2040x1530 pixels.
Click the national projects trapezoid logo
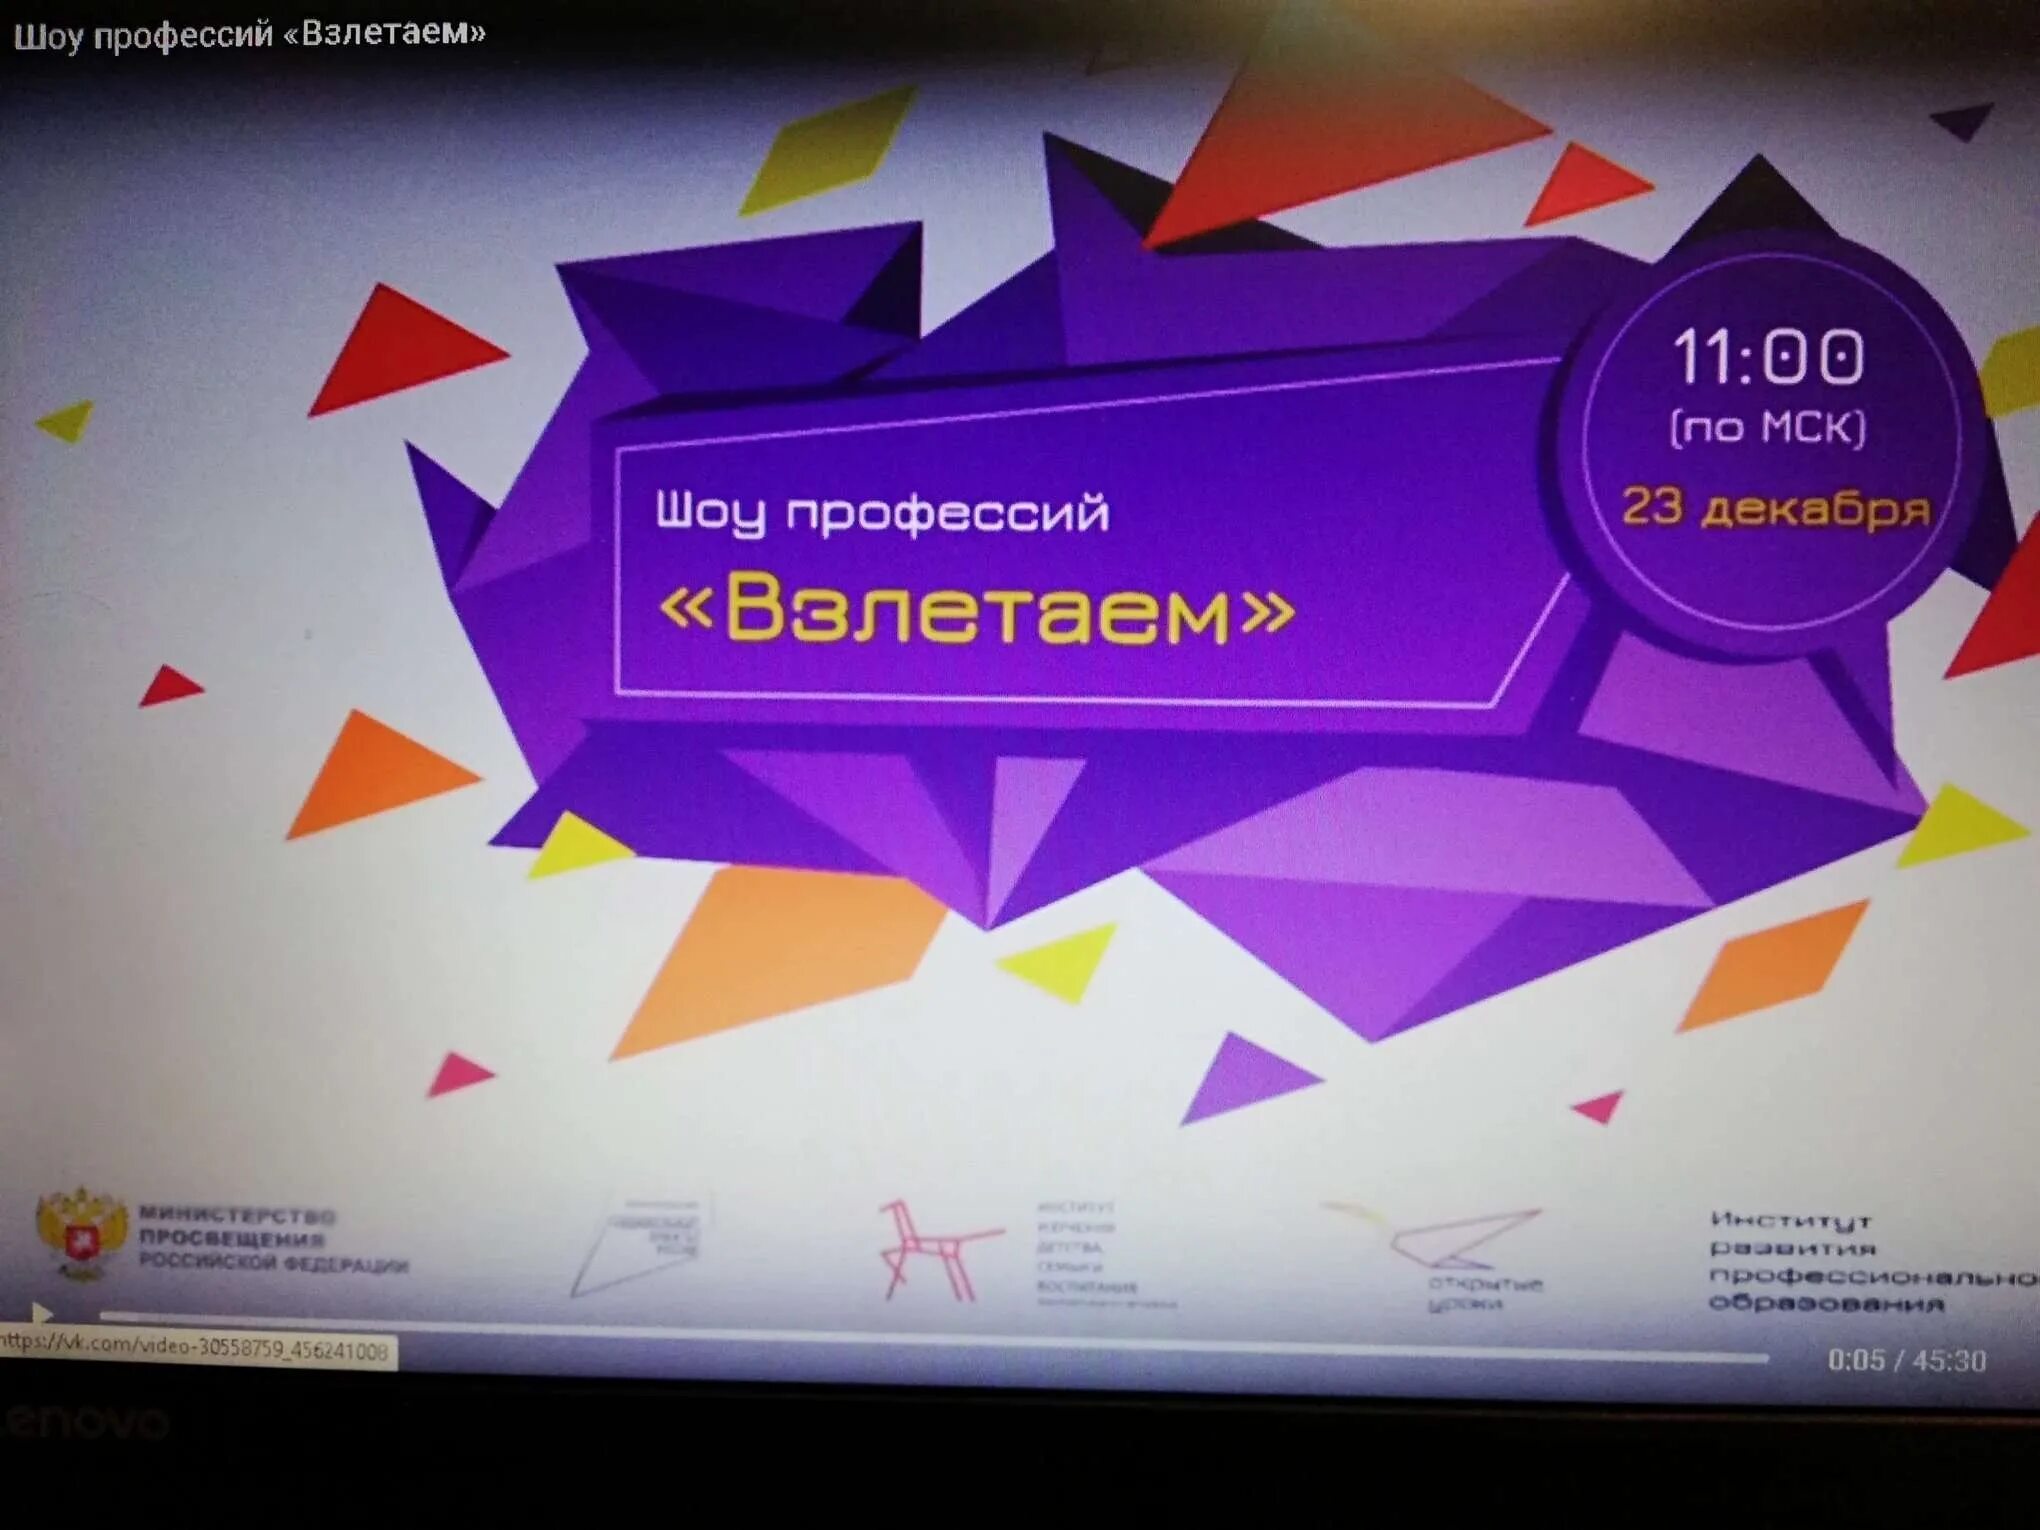(x=643, y=1243)
